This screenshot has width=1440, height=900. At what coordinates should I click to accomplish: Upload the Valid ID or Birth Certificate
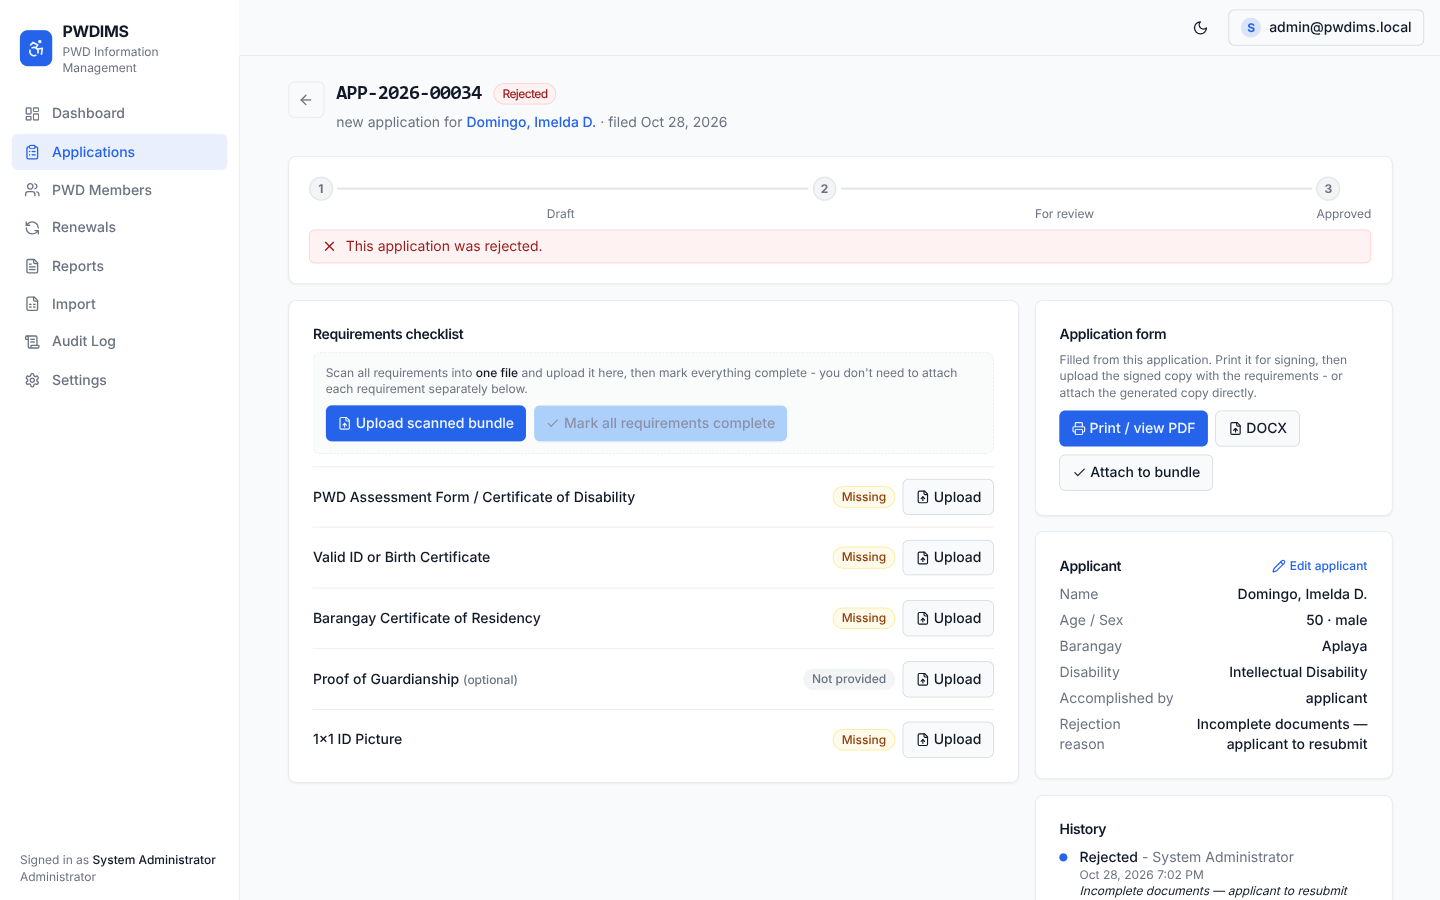(x=948, y=557)
